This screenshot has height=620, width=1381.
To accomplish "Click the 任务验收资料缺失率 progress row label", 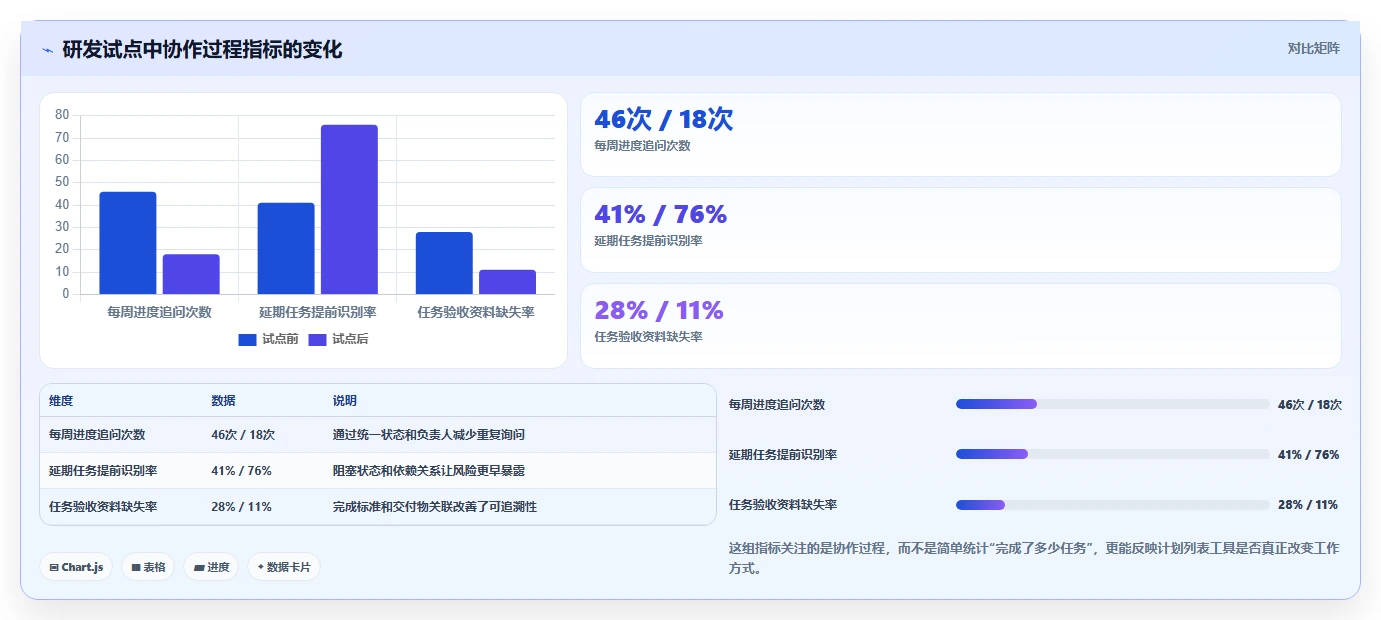I will pyautogui.click(x=783, y=504).
